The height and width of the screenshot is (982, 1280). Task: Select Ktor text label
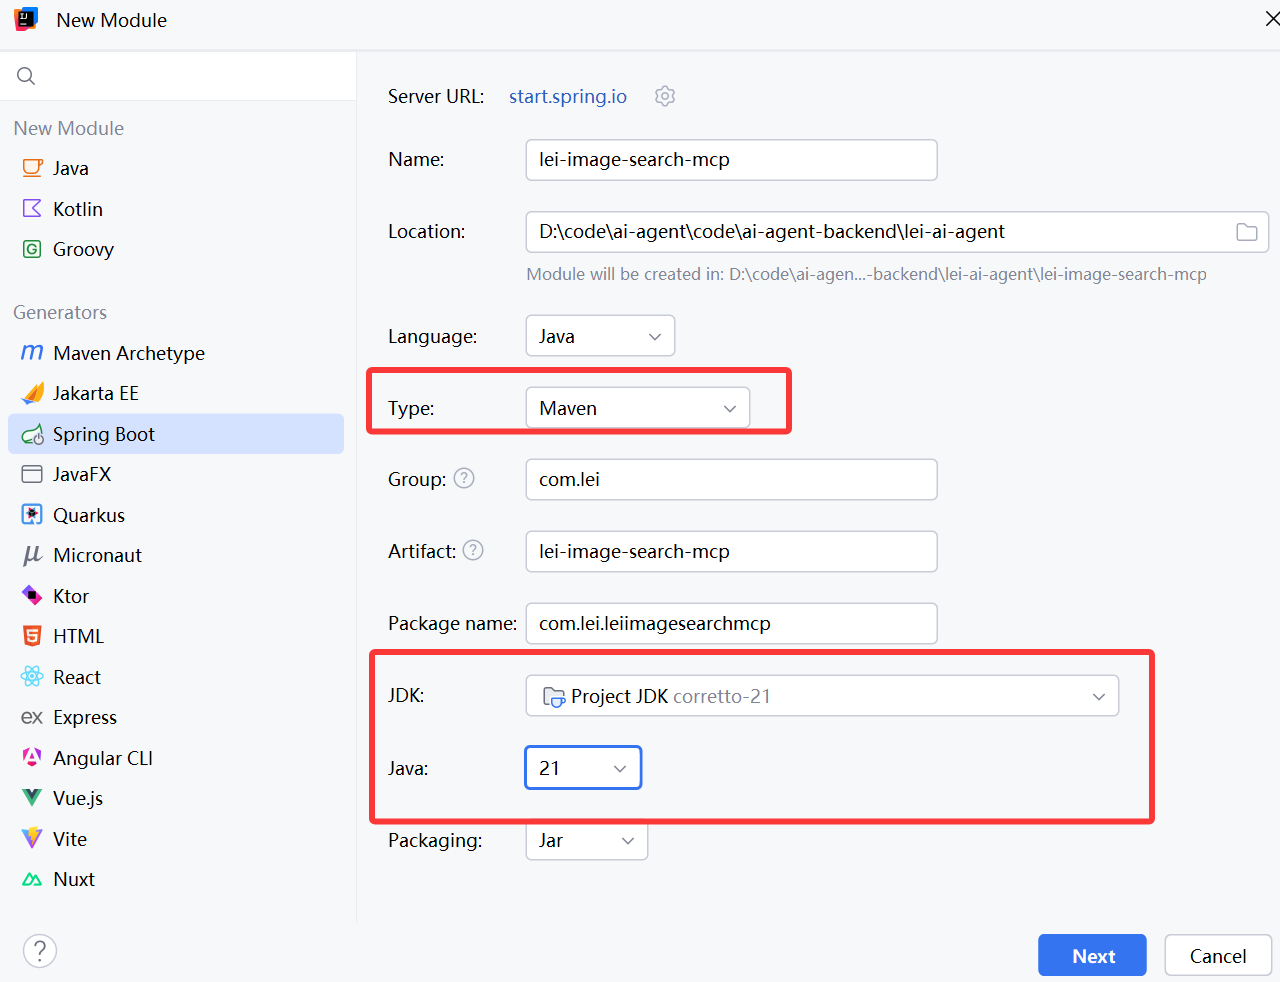(x=71, y=596)
